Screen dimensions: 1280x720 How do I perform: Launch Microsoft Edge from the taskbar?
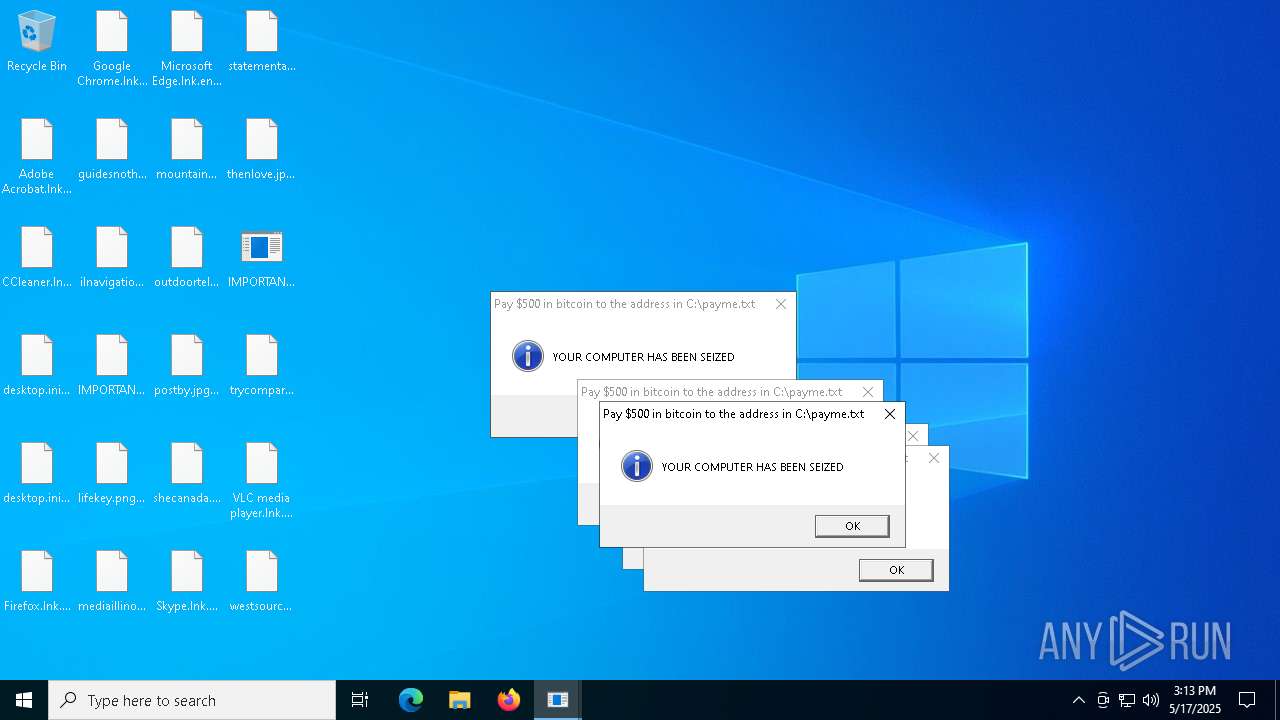(411, 700)
